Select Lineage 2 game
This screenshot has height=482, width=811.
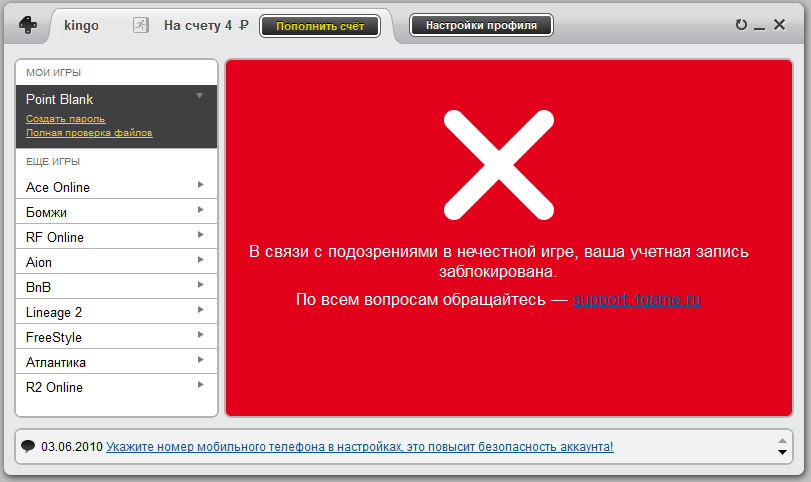tap(116, 312)
